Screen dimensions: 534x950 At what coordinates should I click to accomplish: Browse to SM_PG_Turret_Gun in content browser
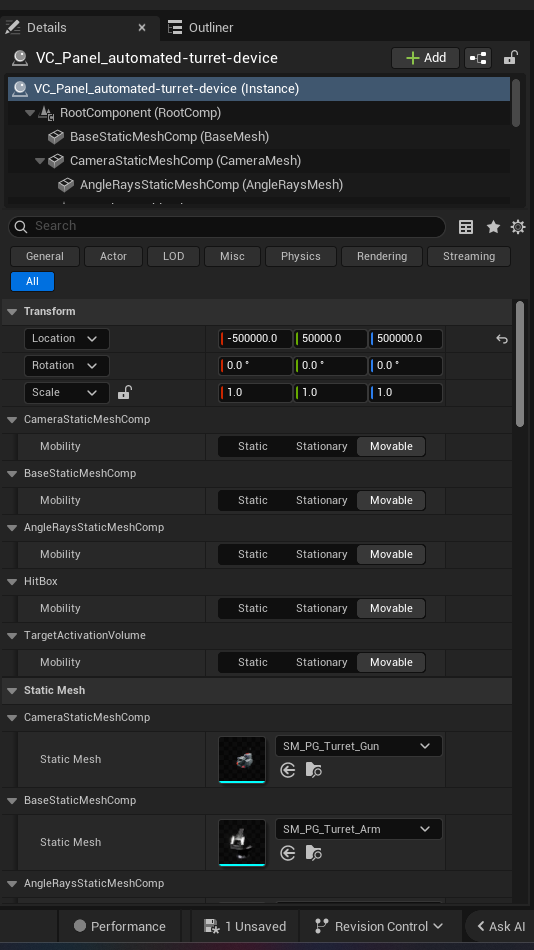coord(313,770)
